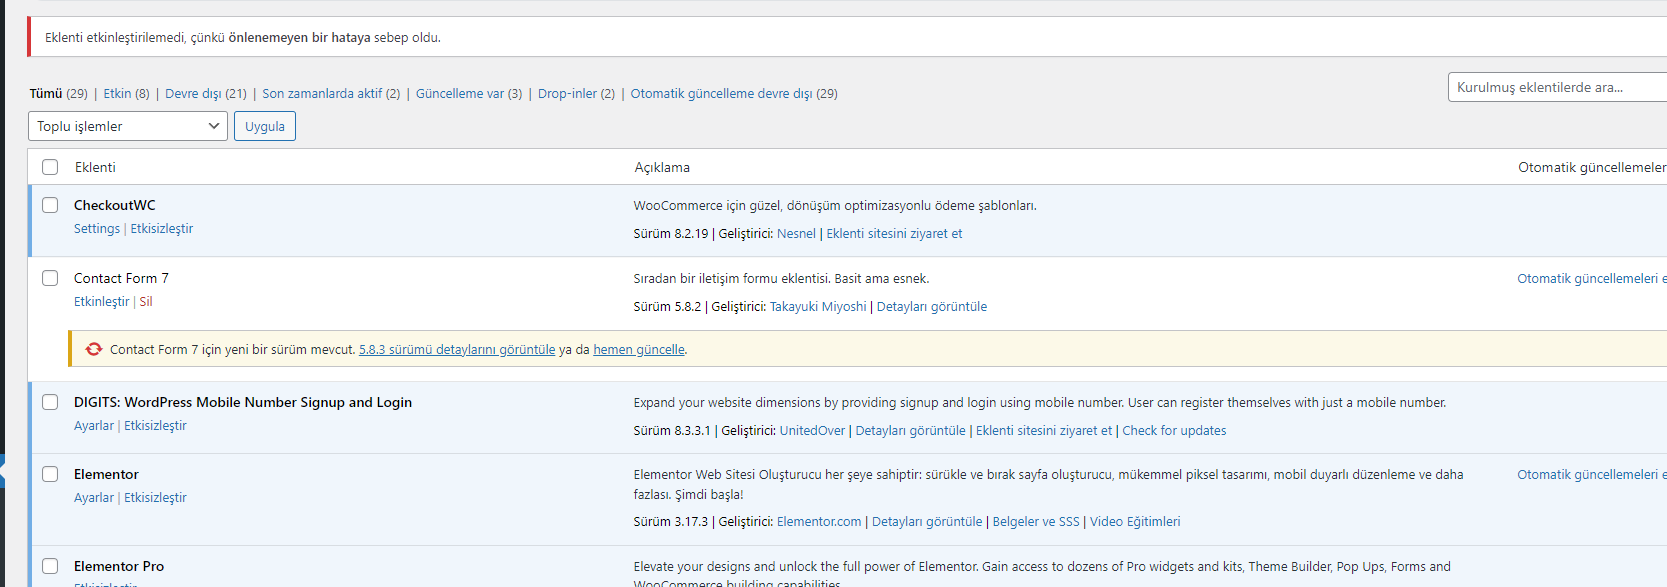Open DIGITS Detayları görüntüle link

(911, 431)
